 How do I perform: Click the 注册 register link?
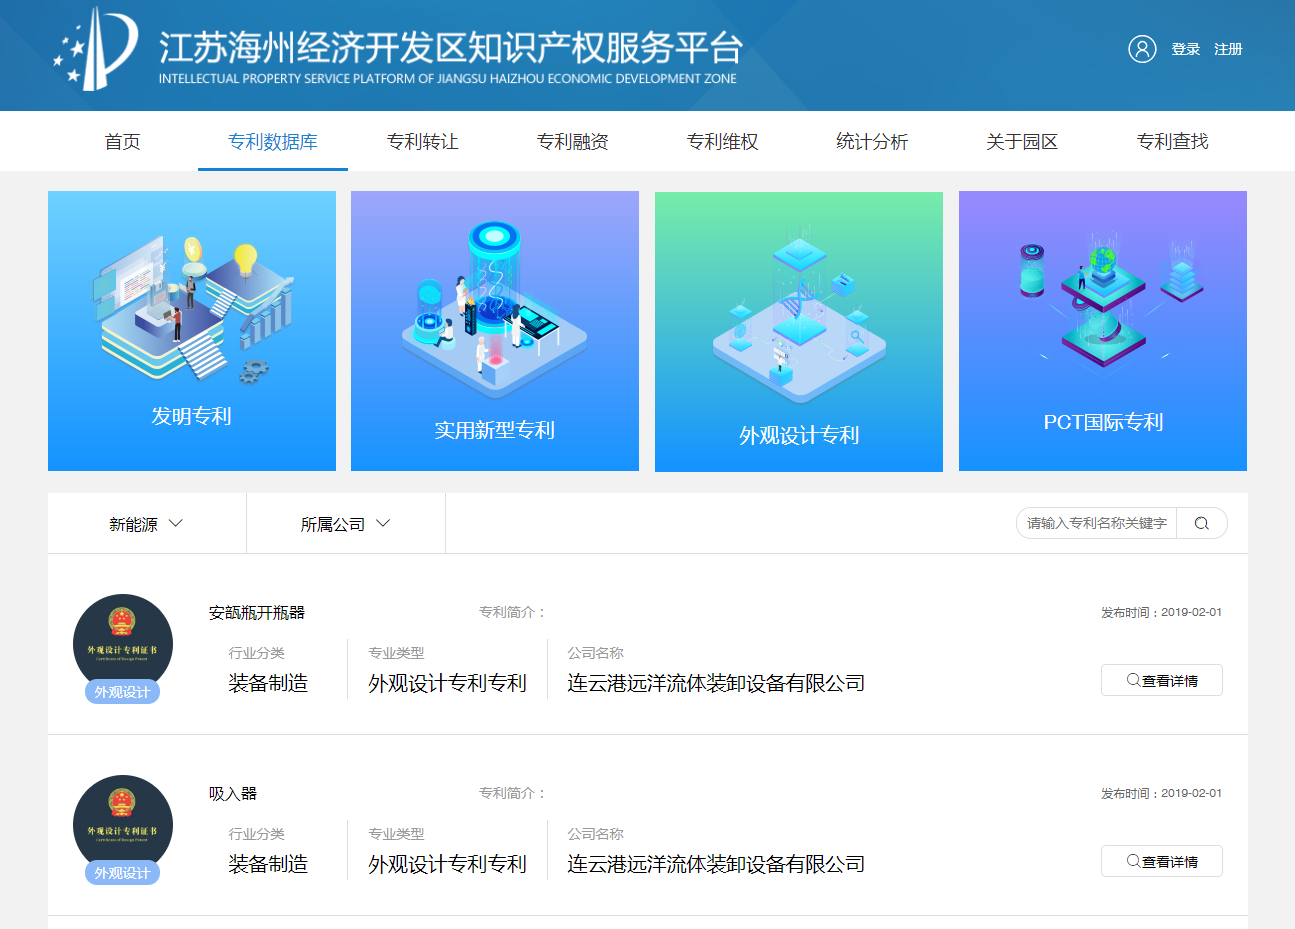tap(1228, 49)
